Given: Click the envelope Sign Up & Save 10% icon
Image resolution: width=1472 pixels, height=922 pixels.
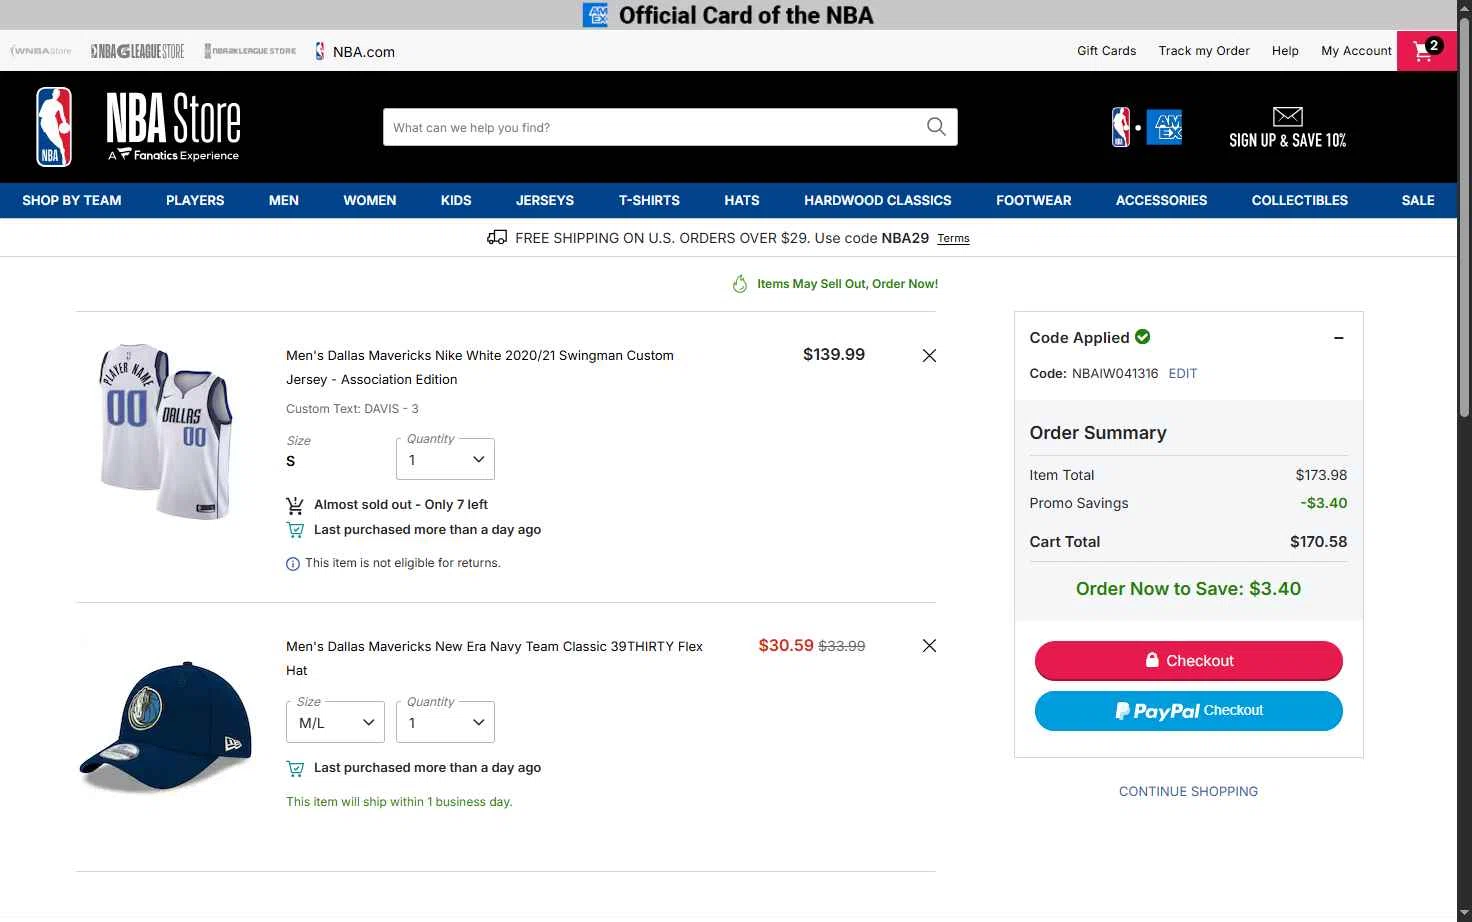Looking at the screenshot, I should tap(1287, 116).
